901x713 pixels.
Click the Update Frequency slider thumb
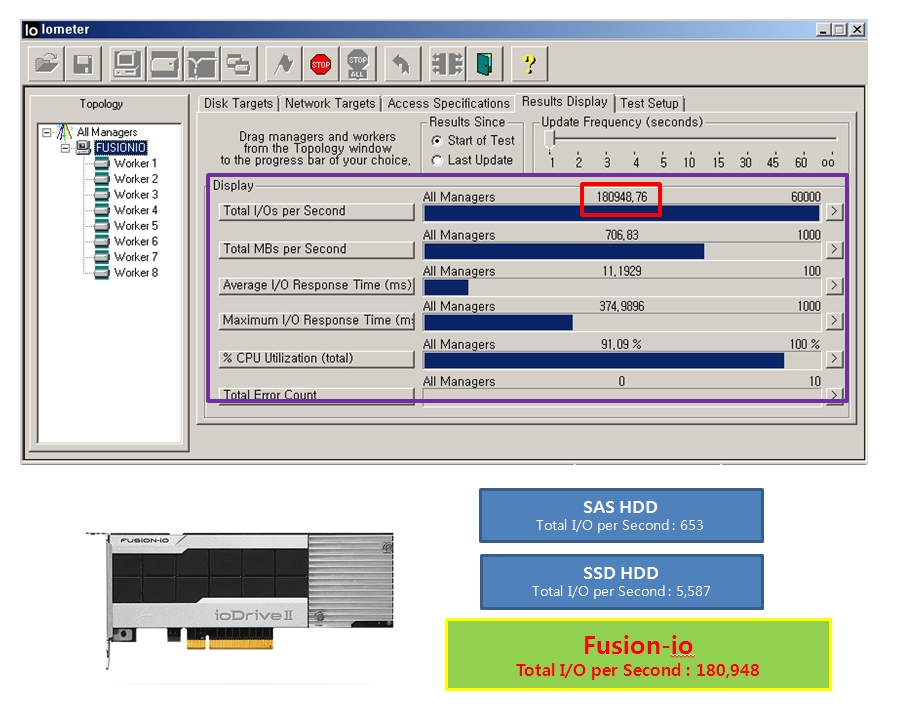[x=550, y=139]
